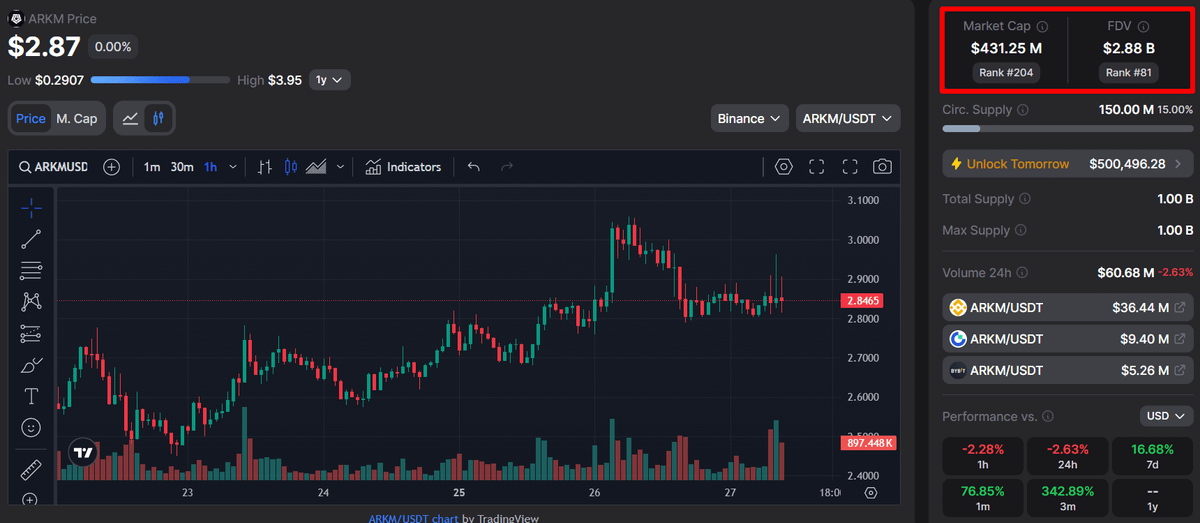Take a chart snapshot with camera icon

[882, 167]
